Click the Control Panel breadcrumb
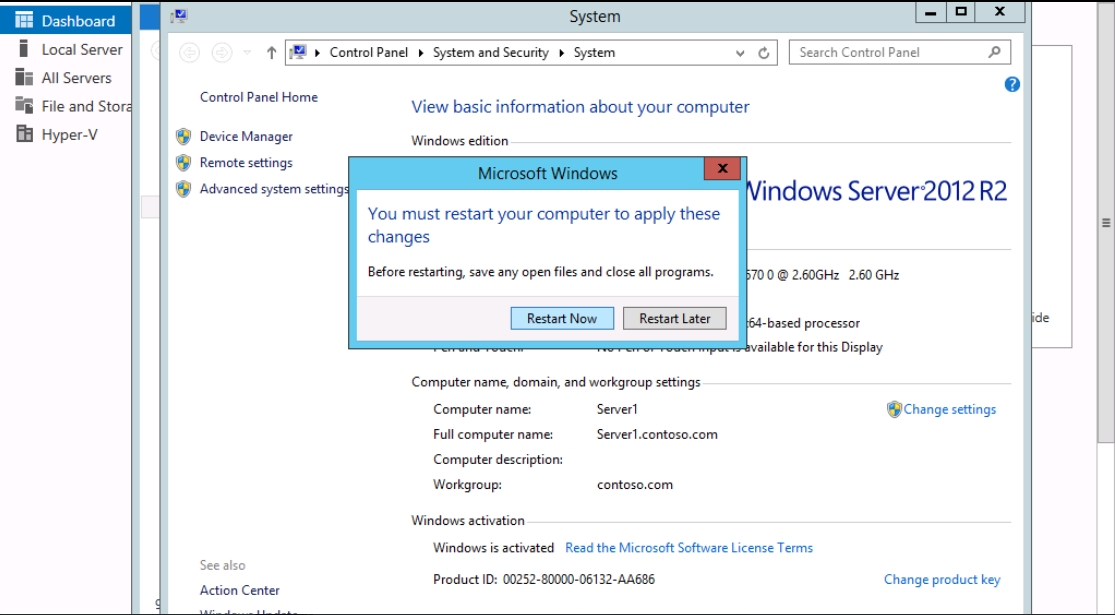This screenshot has height=615, width=1115. click(x=368, y=53)
